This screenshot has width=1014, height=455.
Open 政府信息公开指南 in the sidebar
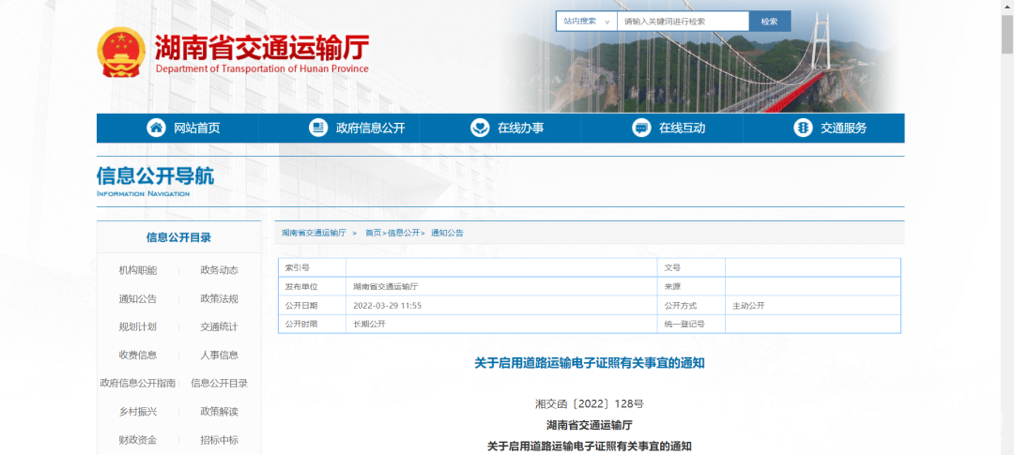138,383
